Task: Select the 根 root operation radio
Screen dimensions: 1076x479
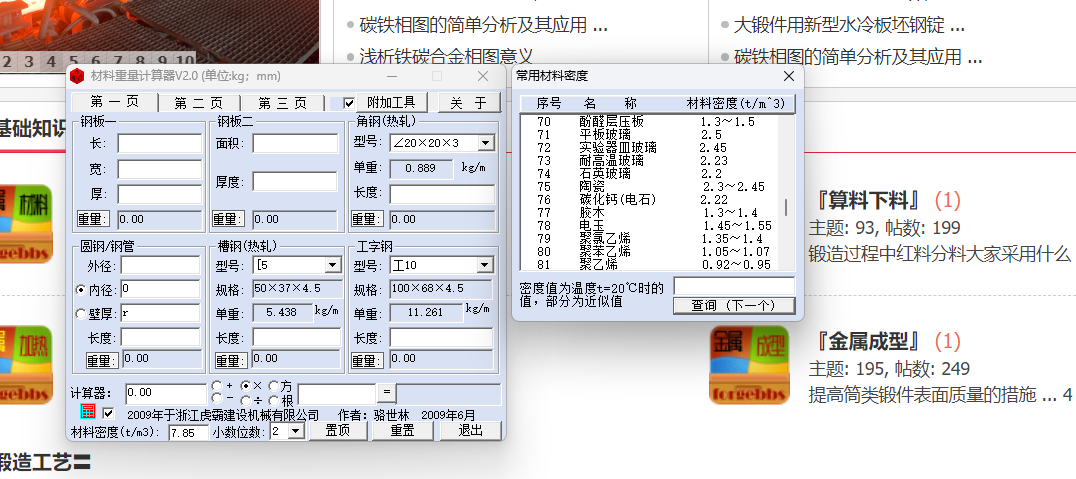Action: tap(273, 400)
